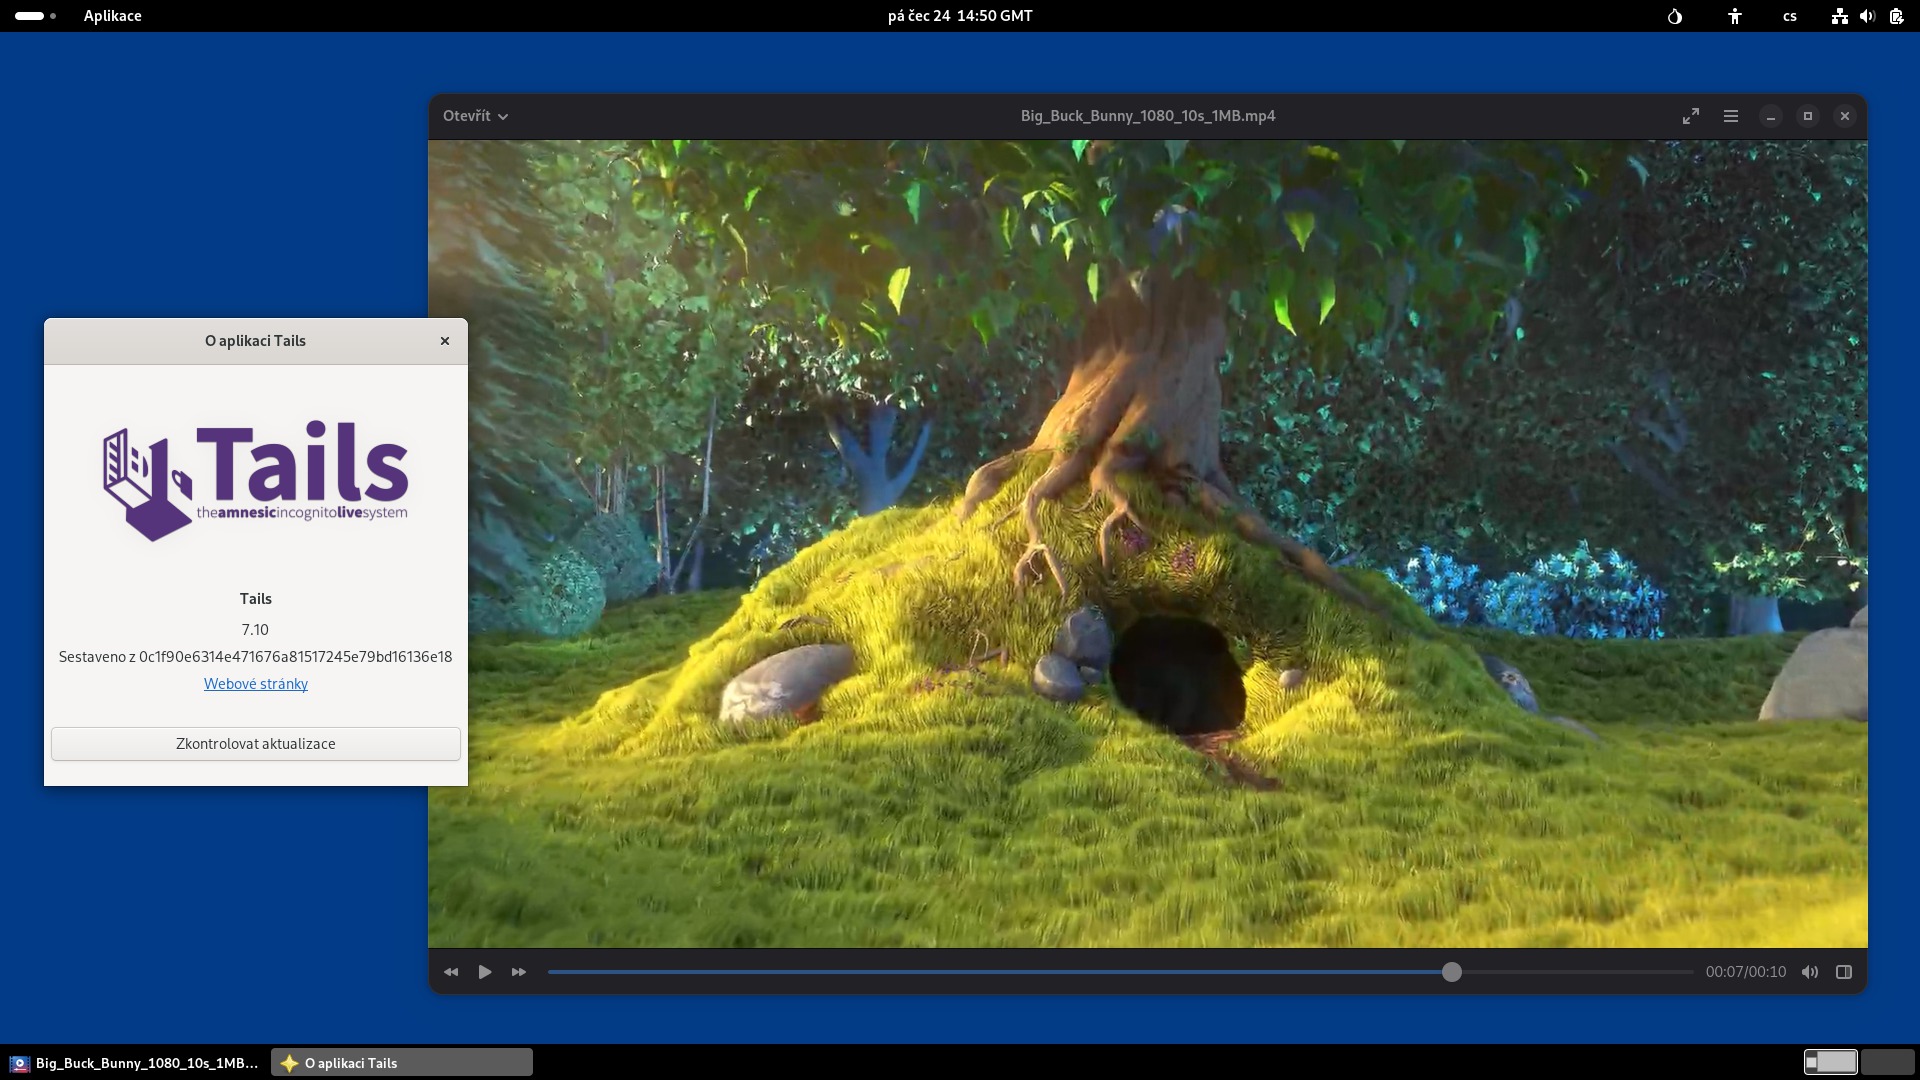1920x1080 pixels.
Task: Click the system volume icon in the top bar
Action: [1867, 16]
